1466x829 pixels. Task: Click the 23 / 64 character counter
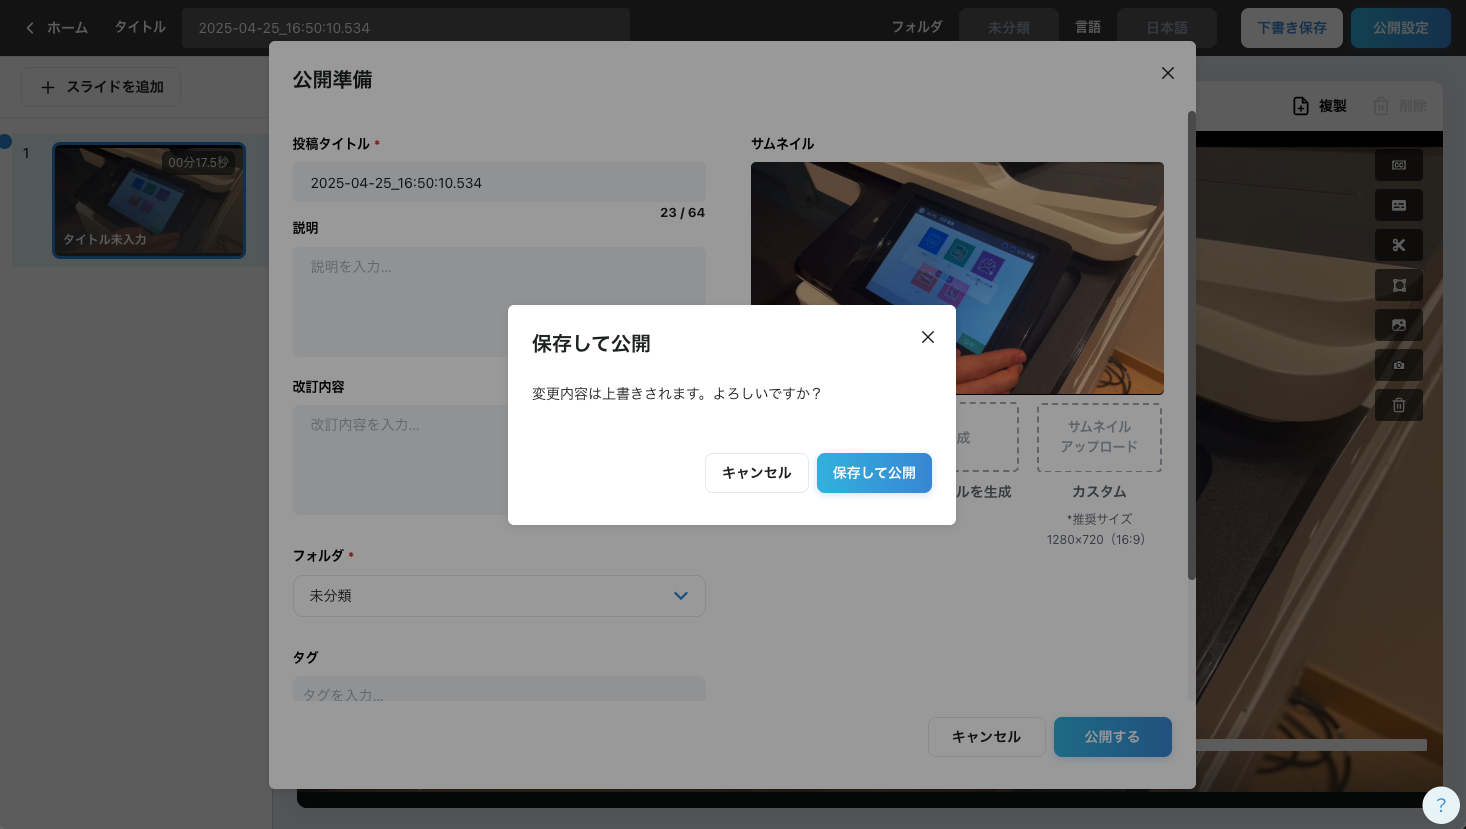point(683,212)
